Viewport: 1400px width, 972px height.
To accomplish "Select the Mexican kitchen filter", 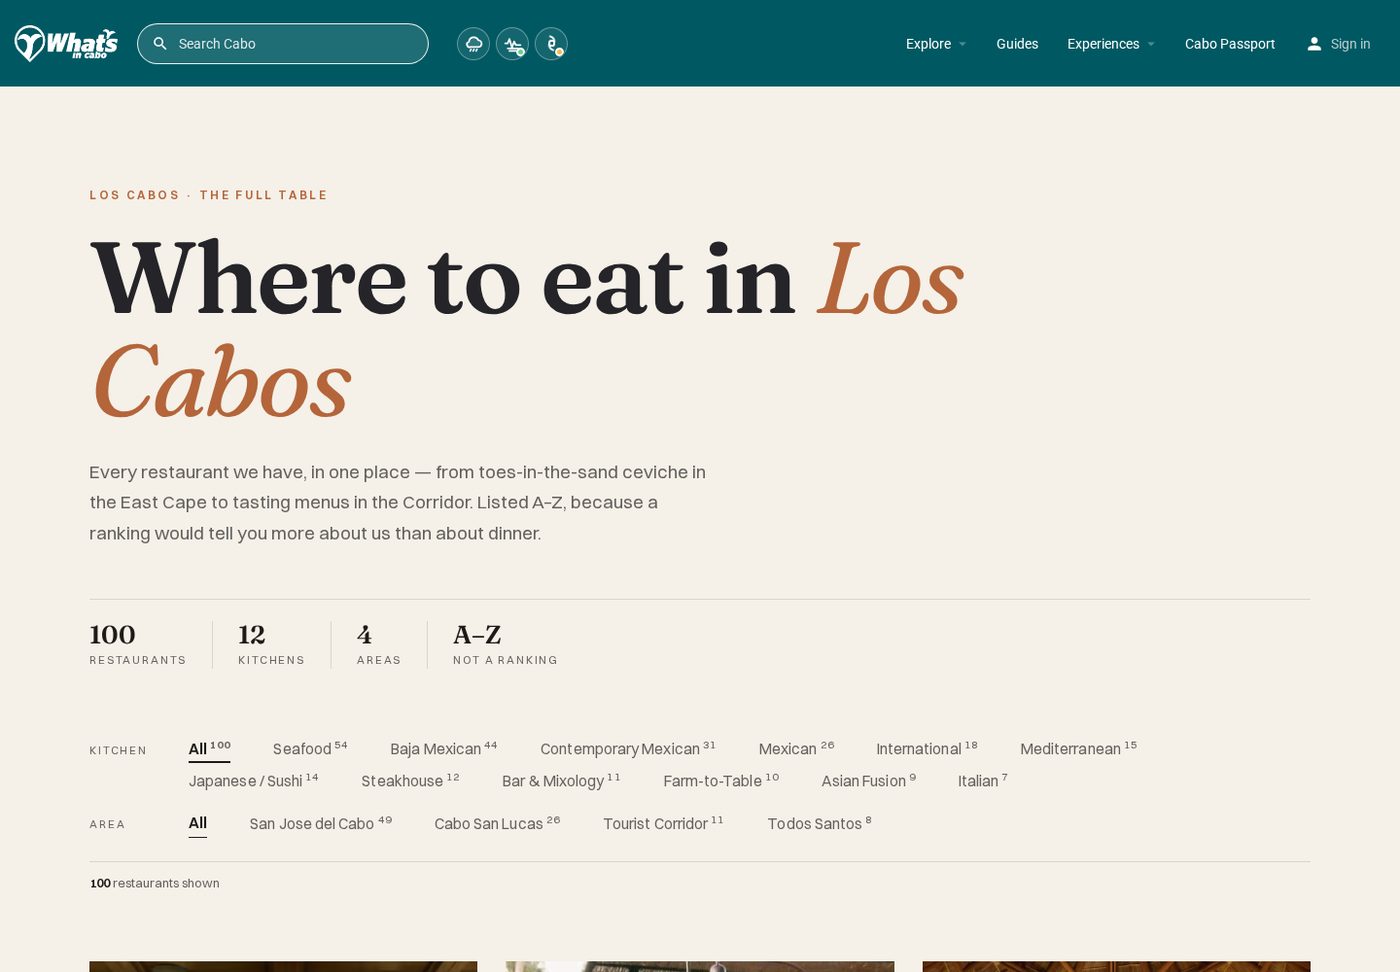I will [796, 749].
